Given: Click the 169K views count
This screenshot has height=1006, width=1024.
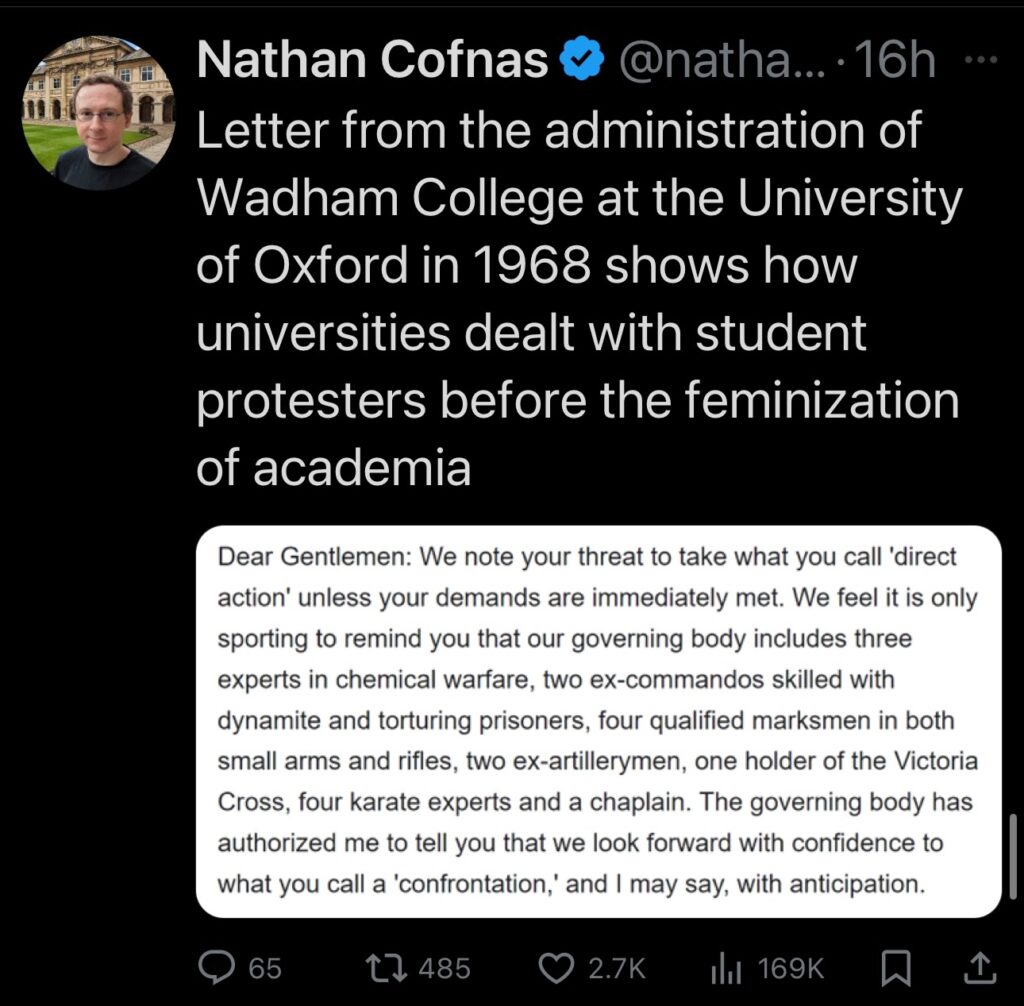Looking at the screenshot, I should 791,968.
